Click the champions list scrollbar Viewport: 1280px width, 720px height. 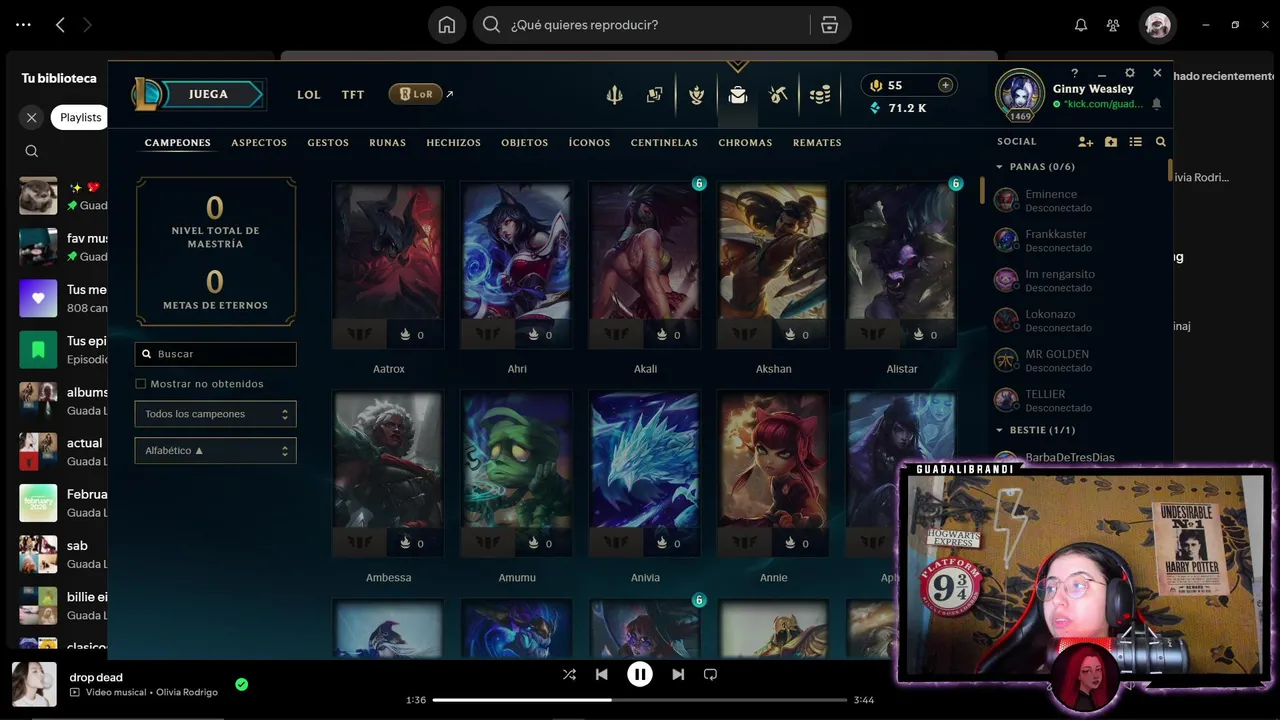tap(983, 190)
